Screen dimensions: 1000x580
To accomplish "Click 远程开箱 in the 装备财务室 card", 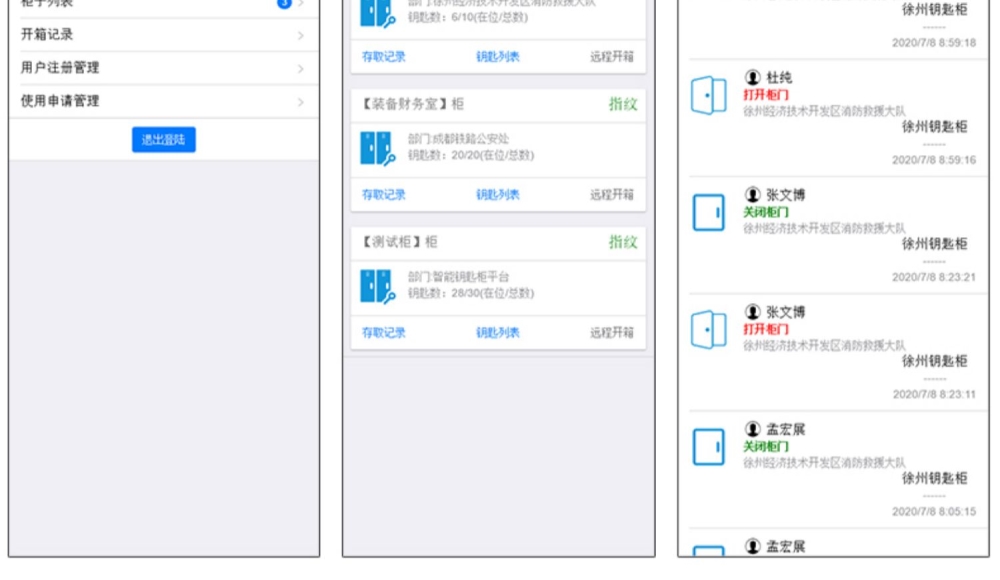I will [612, 195].
